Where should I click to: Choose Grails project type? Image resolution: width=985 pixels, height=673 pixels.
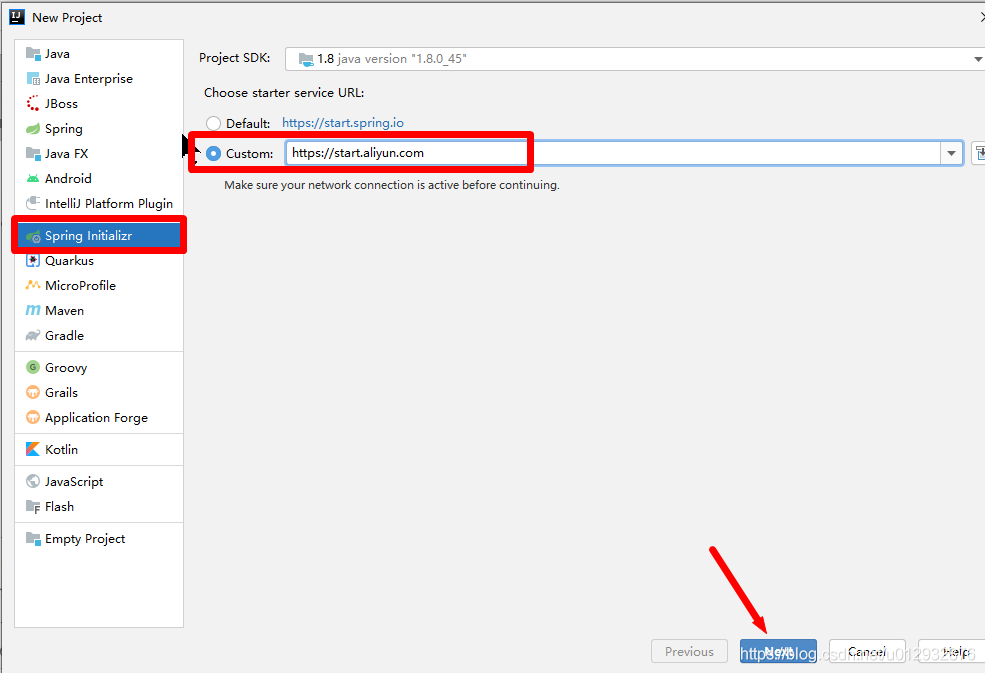point(99,393)
